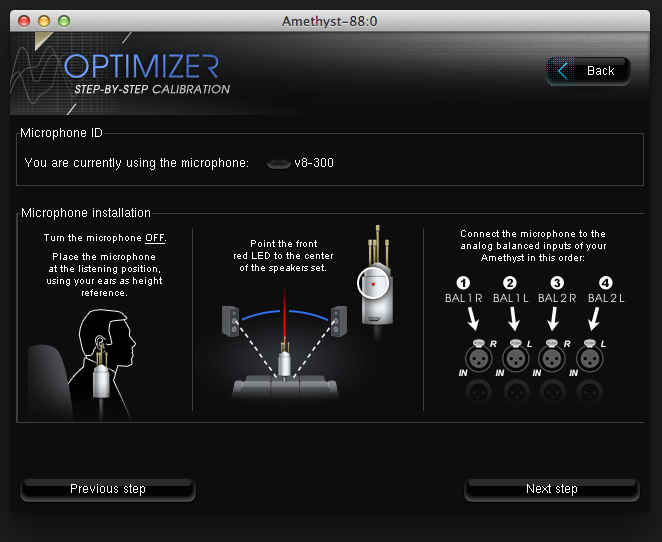662x542 pixels.
Task: Click the 'Place the microphone' instruction text
Action: pos(104,274)
